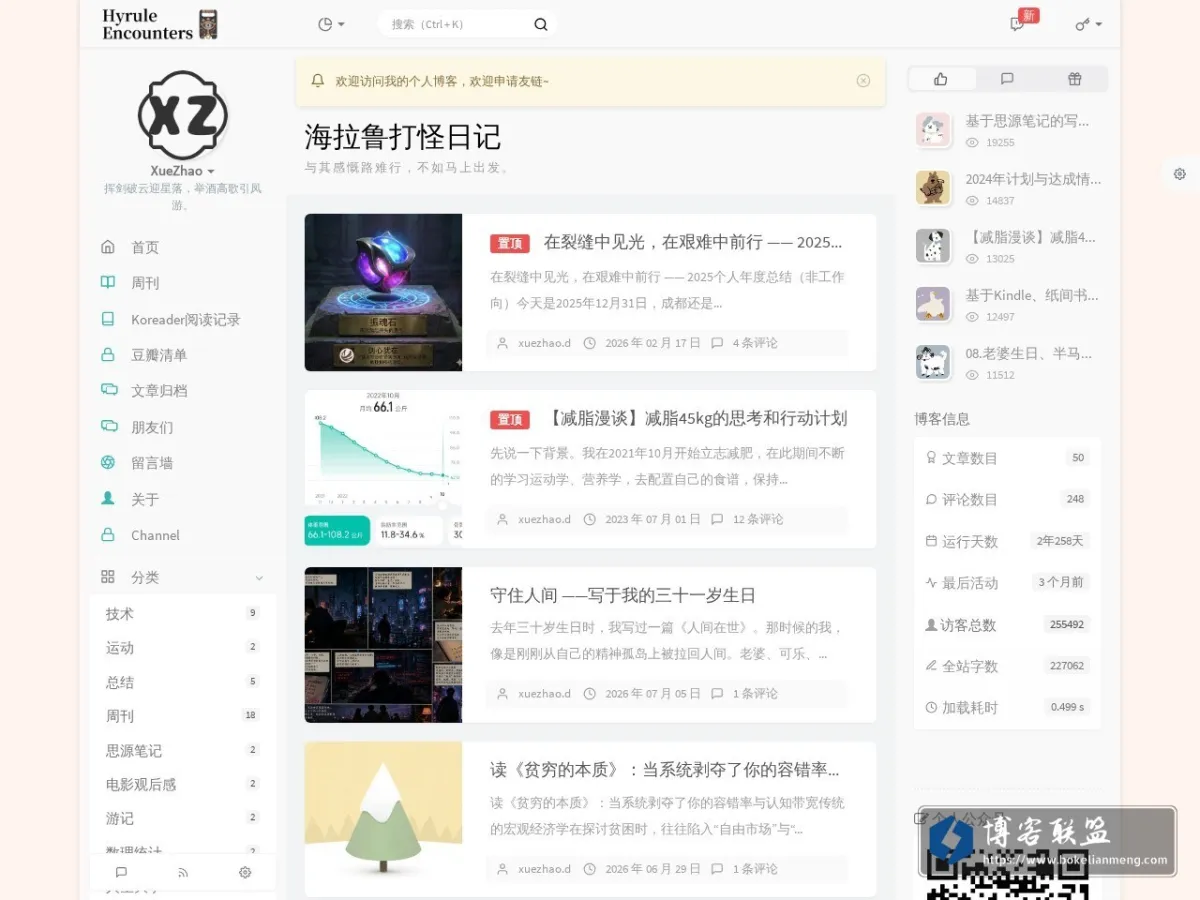Image resolution: width=1200 pixels, height=900 pixels.
Task: Open the new comments notification icon
Action: click(1017, 24)
